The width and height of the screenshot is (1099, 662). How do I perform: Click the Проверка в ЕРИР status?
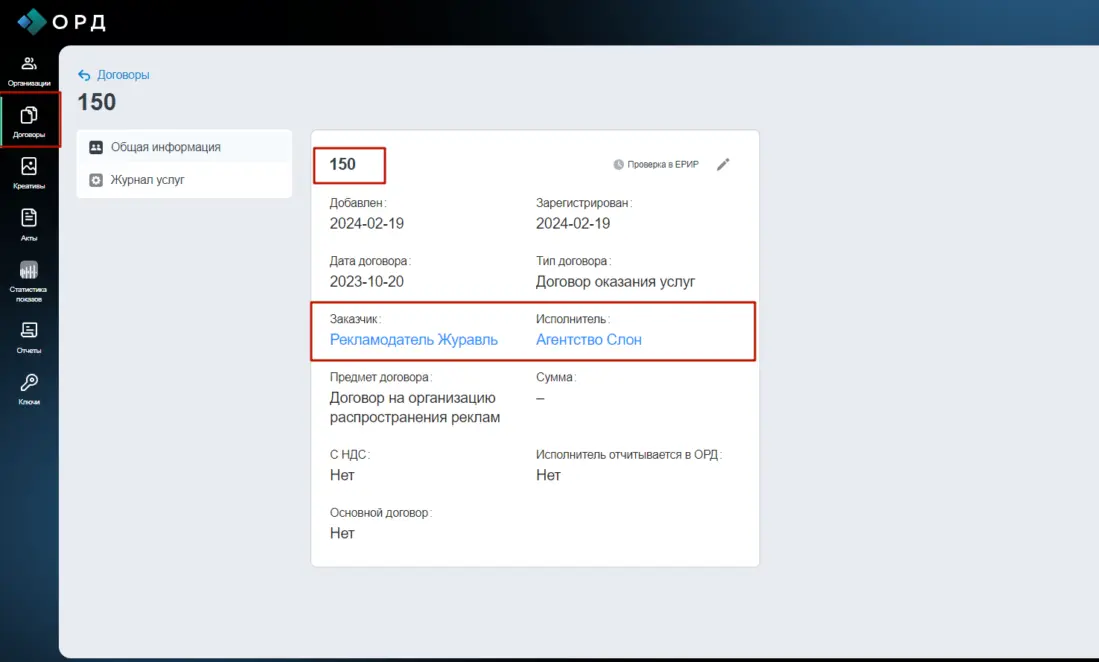656,165
